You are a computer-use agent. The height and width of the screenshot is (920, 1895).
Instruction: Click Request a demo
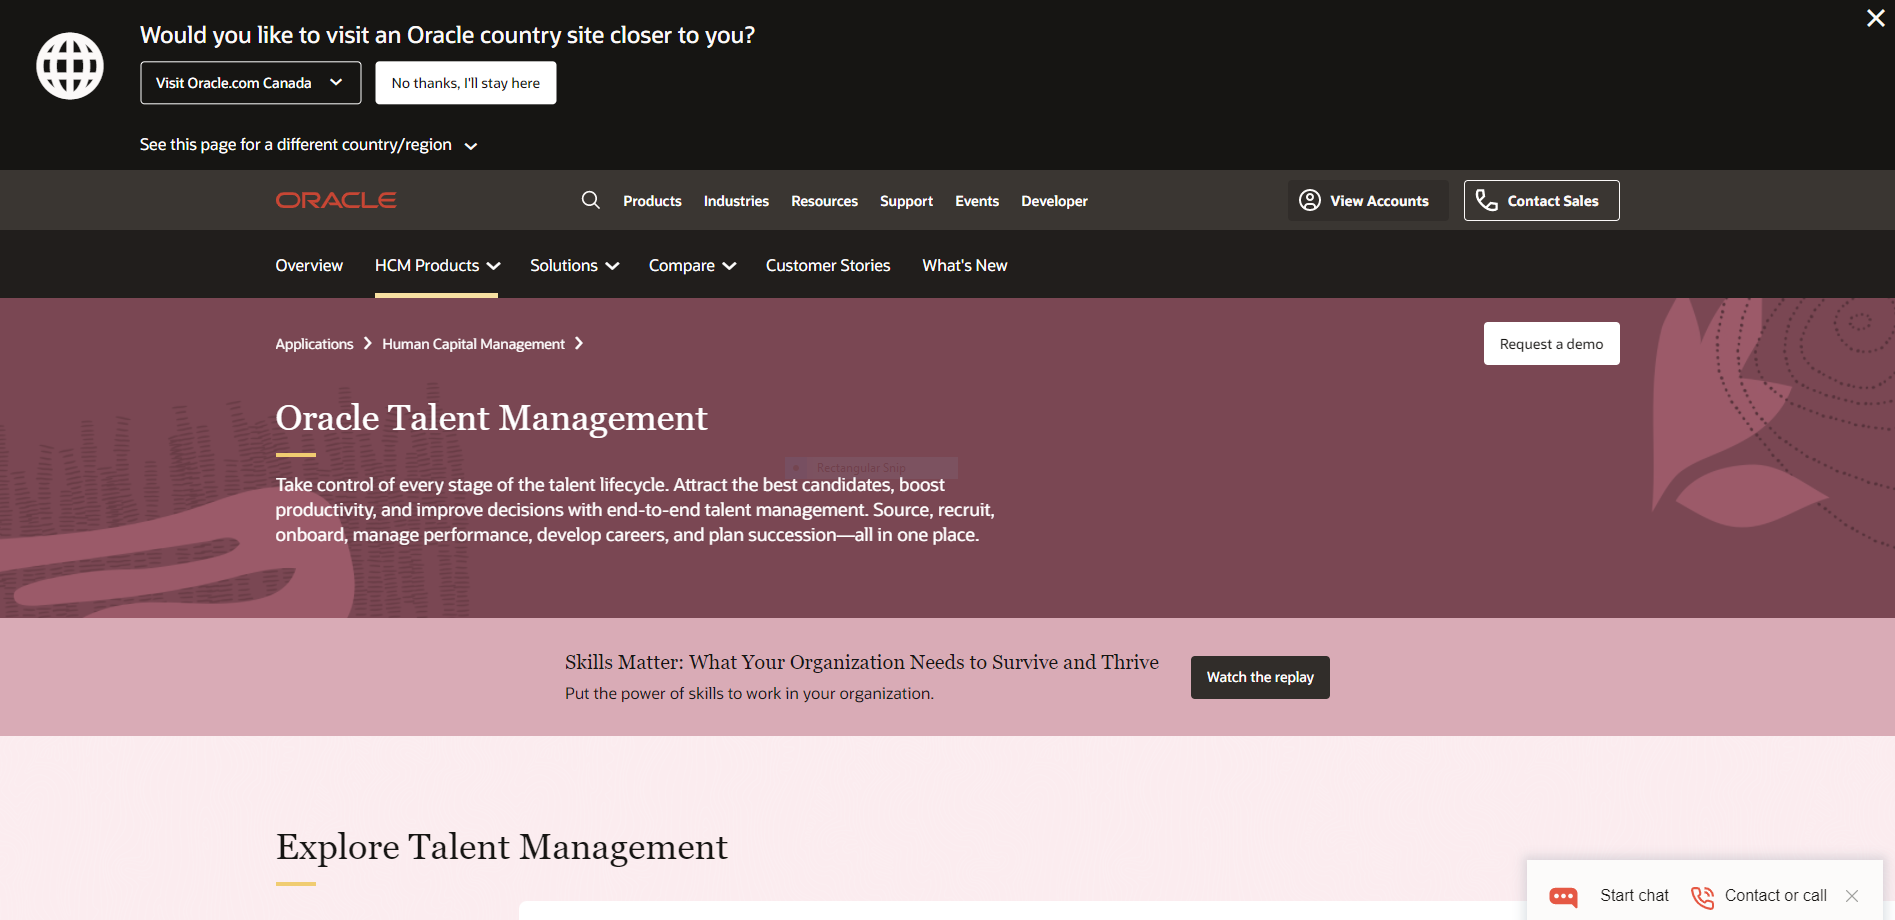coord(1551,344)
